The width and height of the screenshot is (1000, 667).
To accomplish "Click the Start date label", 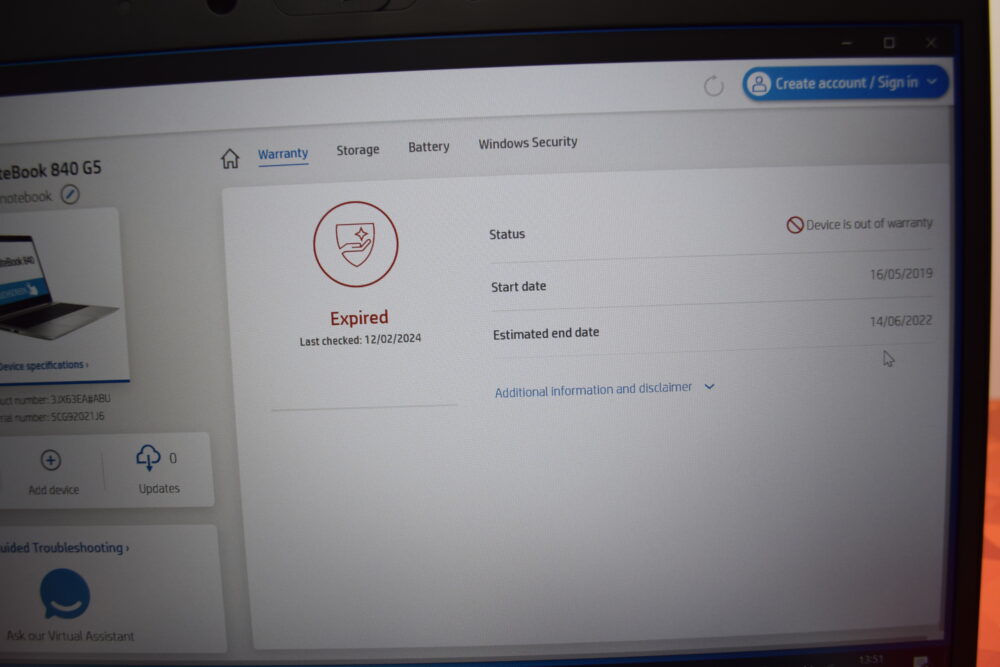I will [x=518, y=286].
